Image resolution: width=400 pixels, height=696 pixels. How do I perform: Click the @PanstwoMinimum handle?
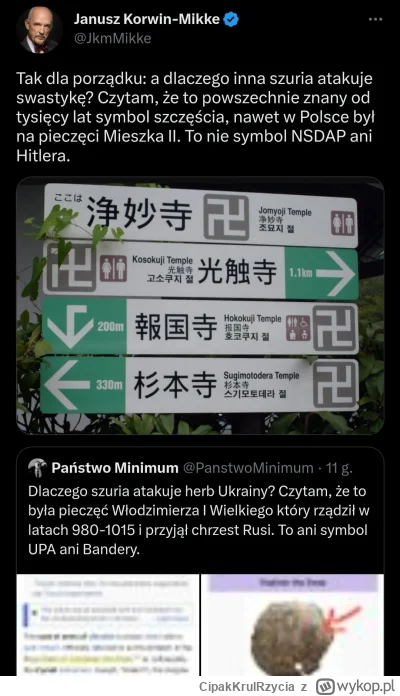[x=248, y=468]
